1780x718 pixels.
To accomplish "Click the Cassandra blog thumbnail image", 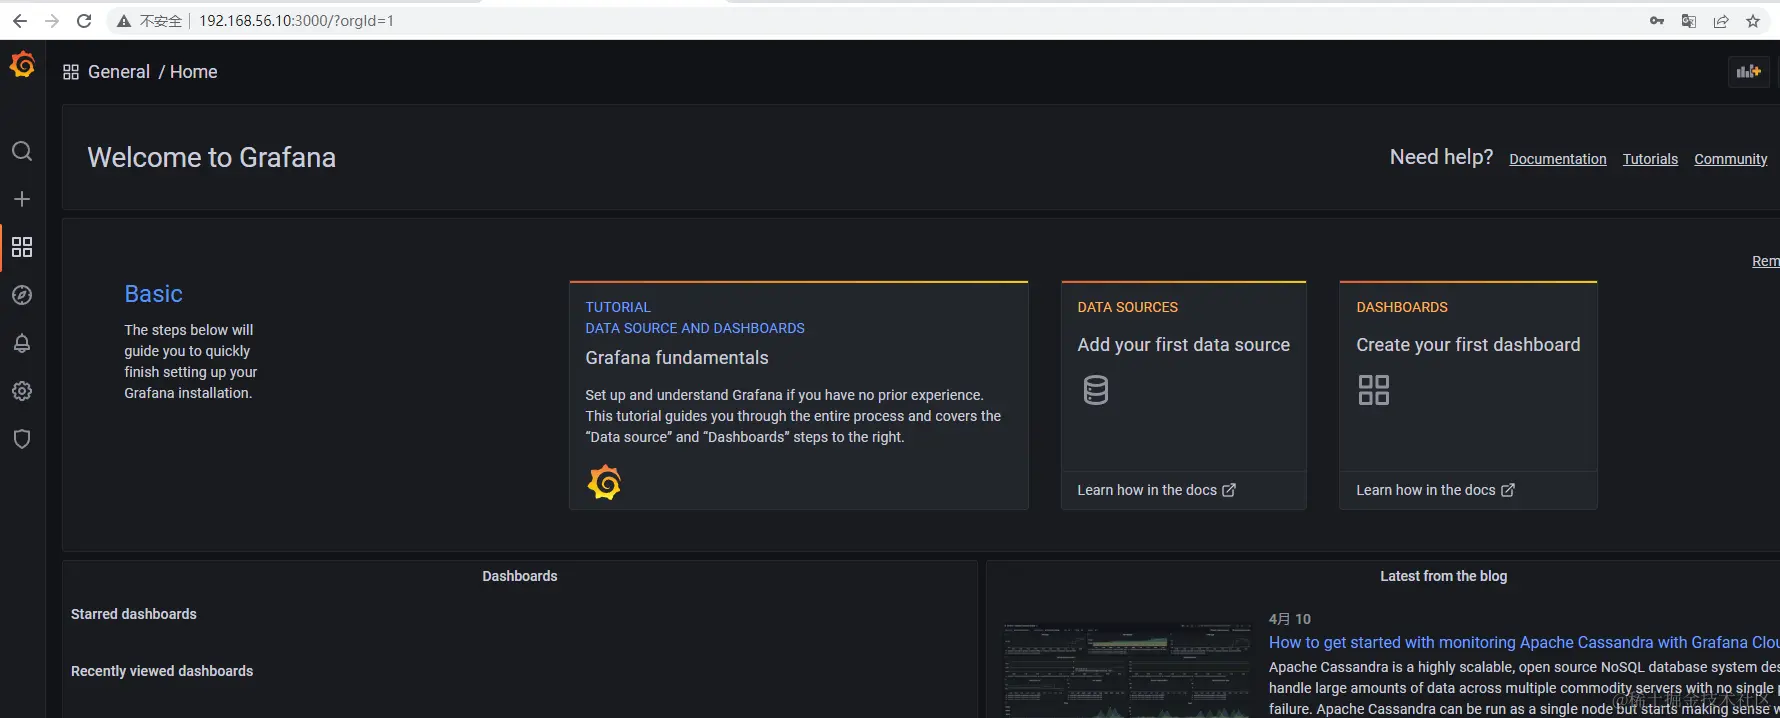I will [x=1128, y=671].
